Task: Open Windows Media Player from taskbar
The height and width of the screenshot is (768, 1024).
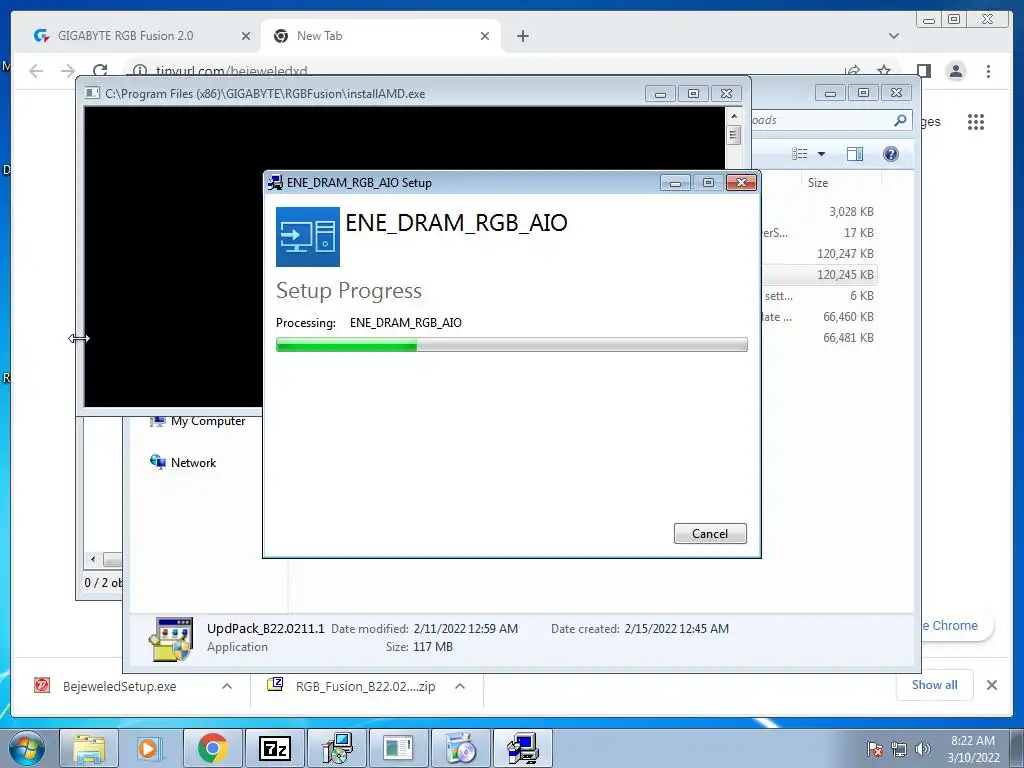Action: (x=150, y=748)
